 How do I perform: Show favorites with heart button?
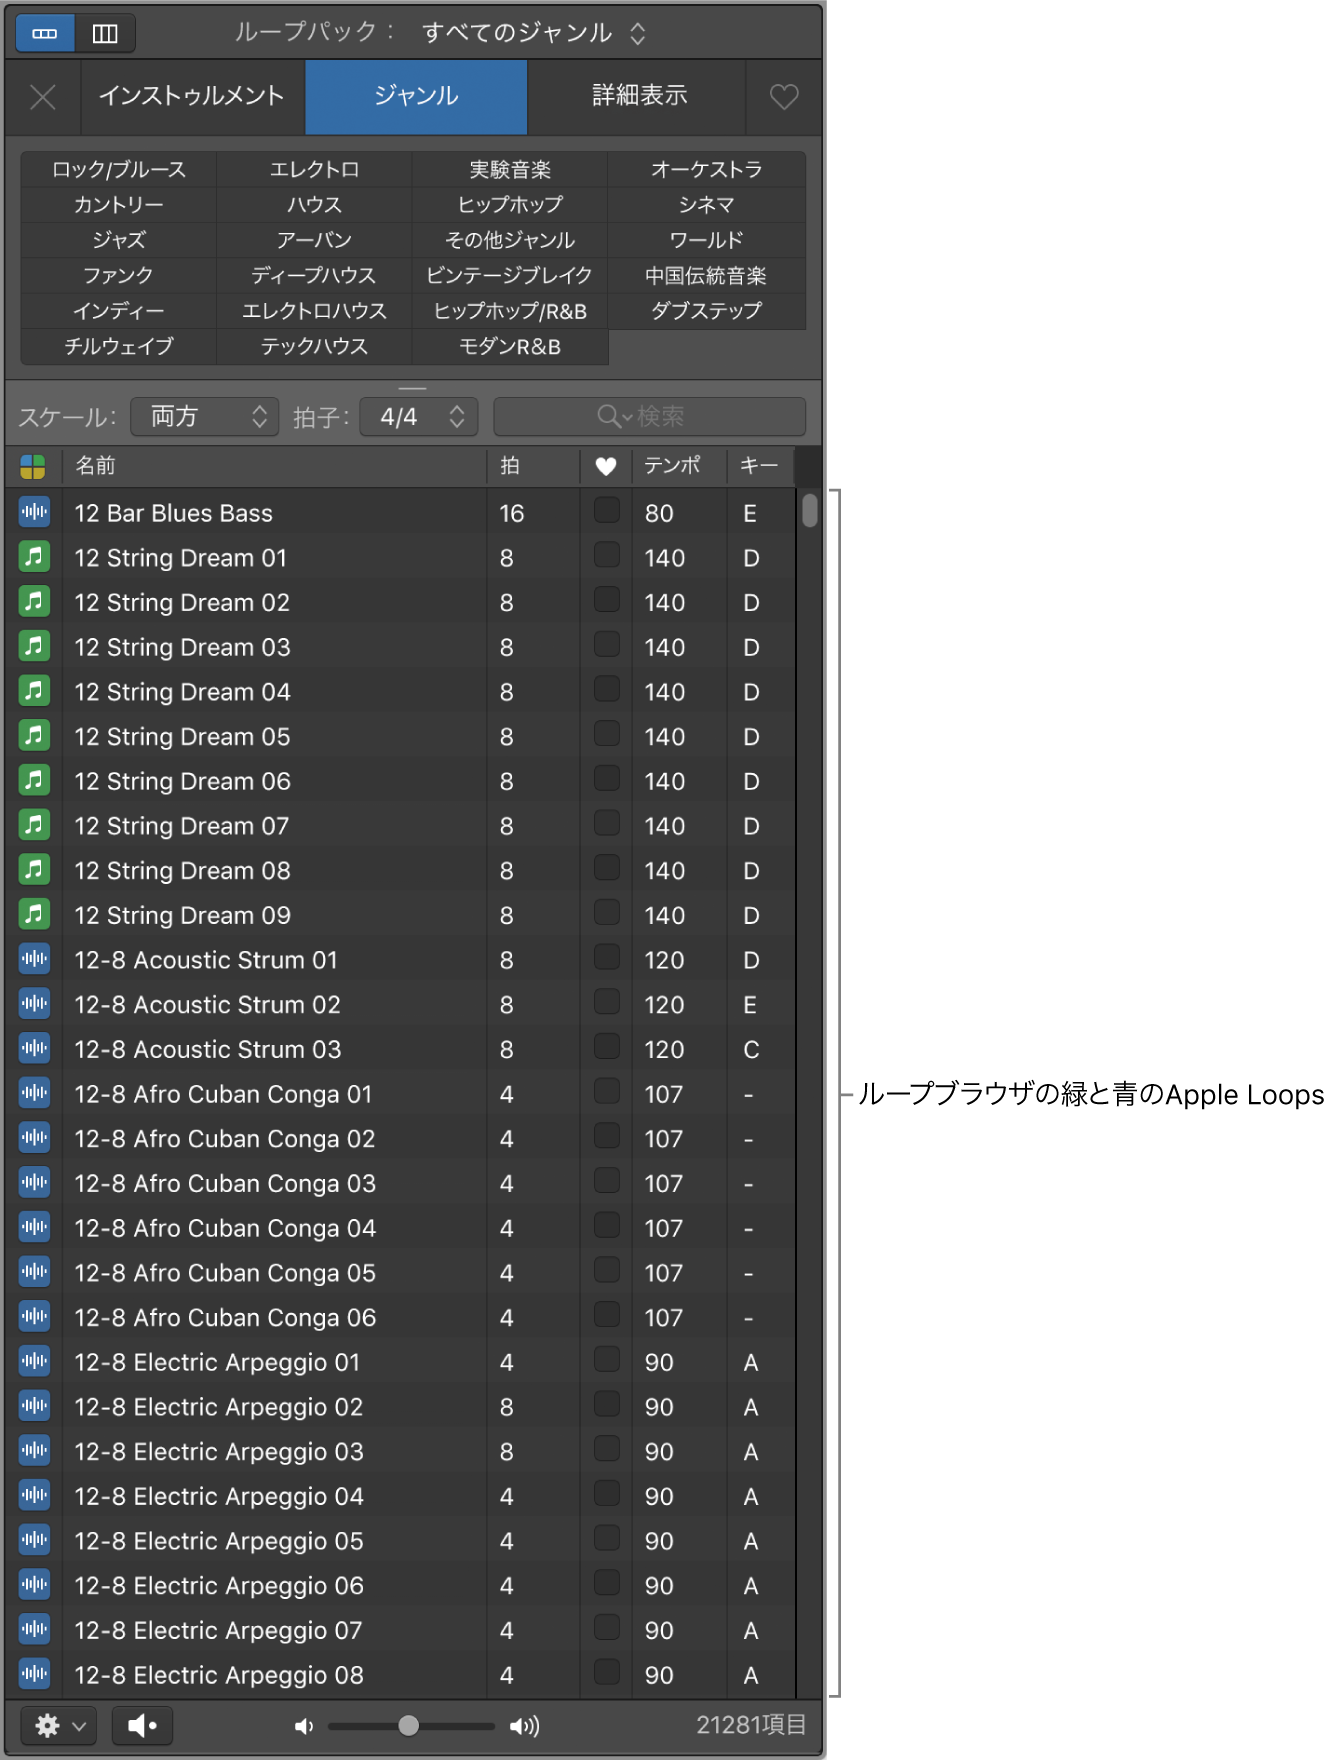[x=784, y=97]
